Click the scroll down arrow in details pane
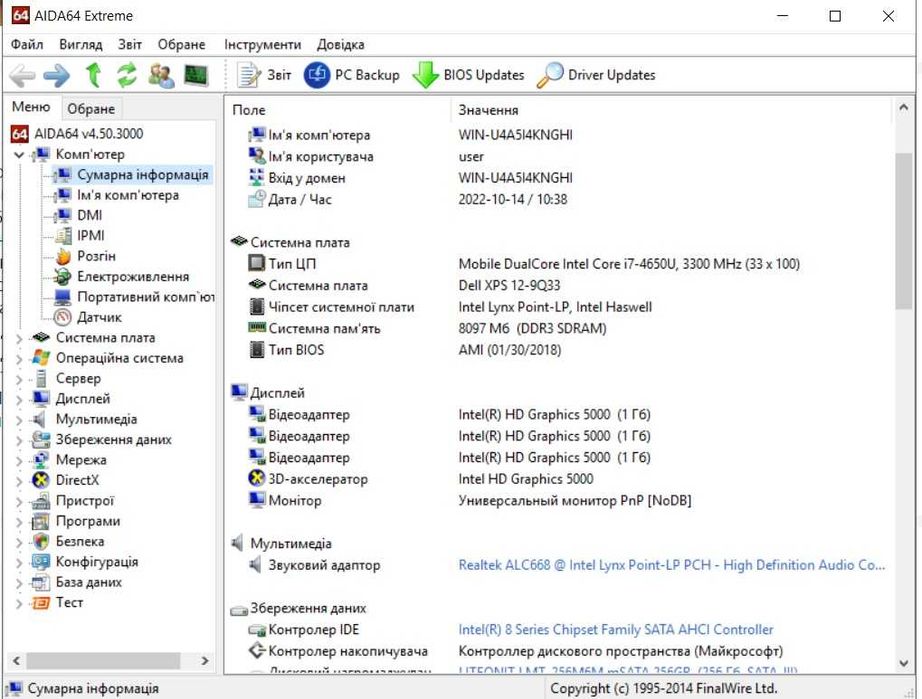 point(903,664)
